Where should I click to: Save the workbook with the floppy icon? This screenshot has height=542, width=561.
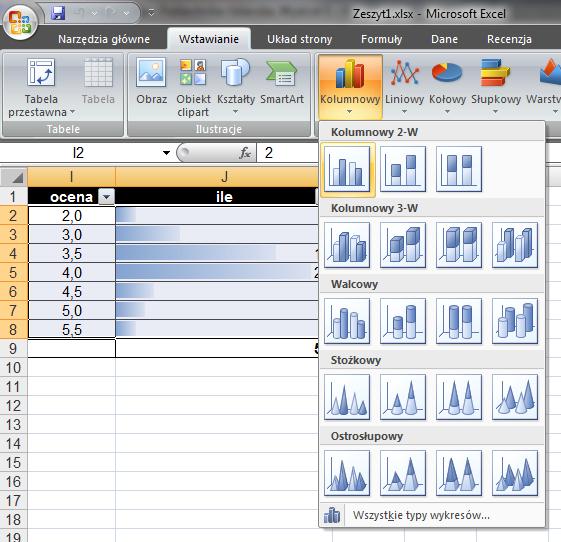pyautogui.click(x=58, y=13)
